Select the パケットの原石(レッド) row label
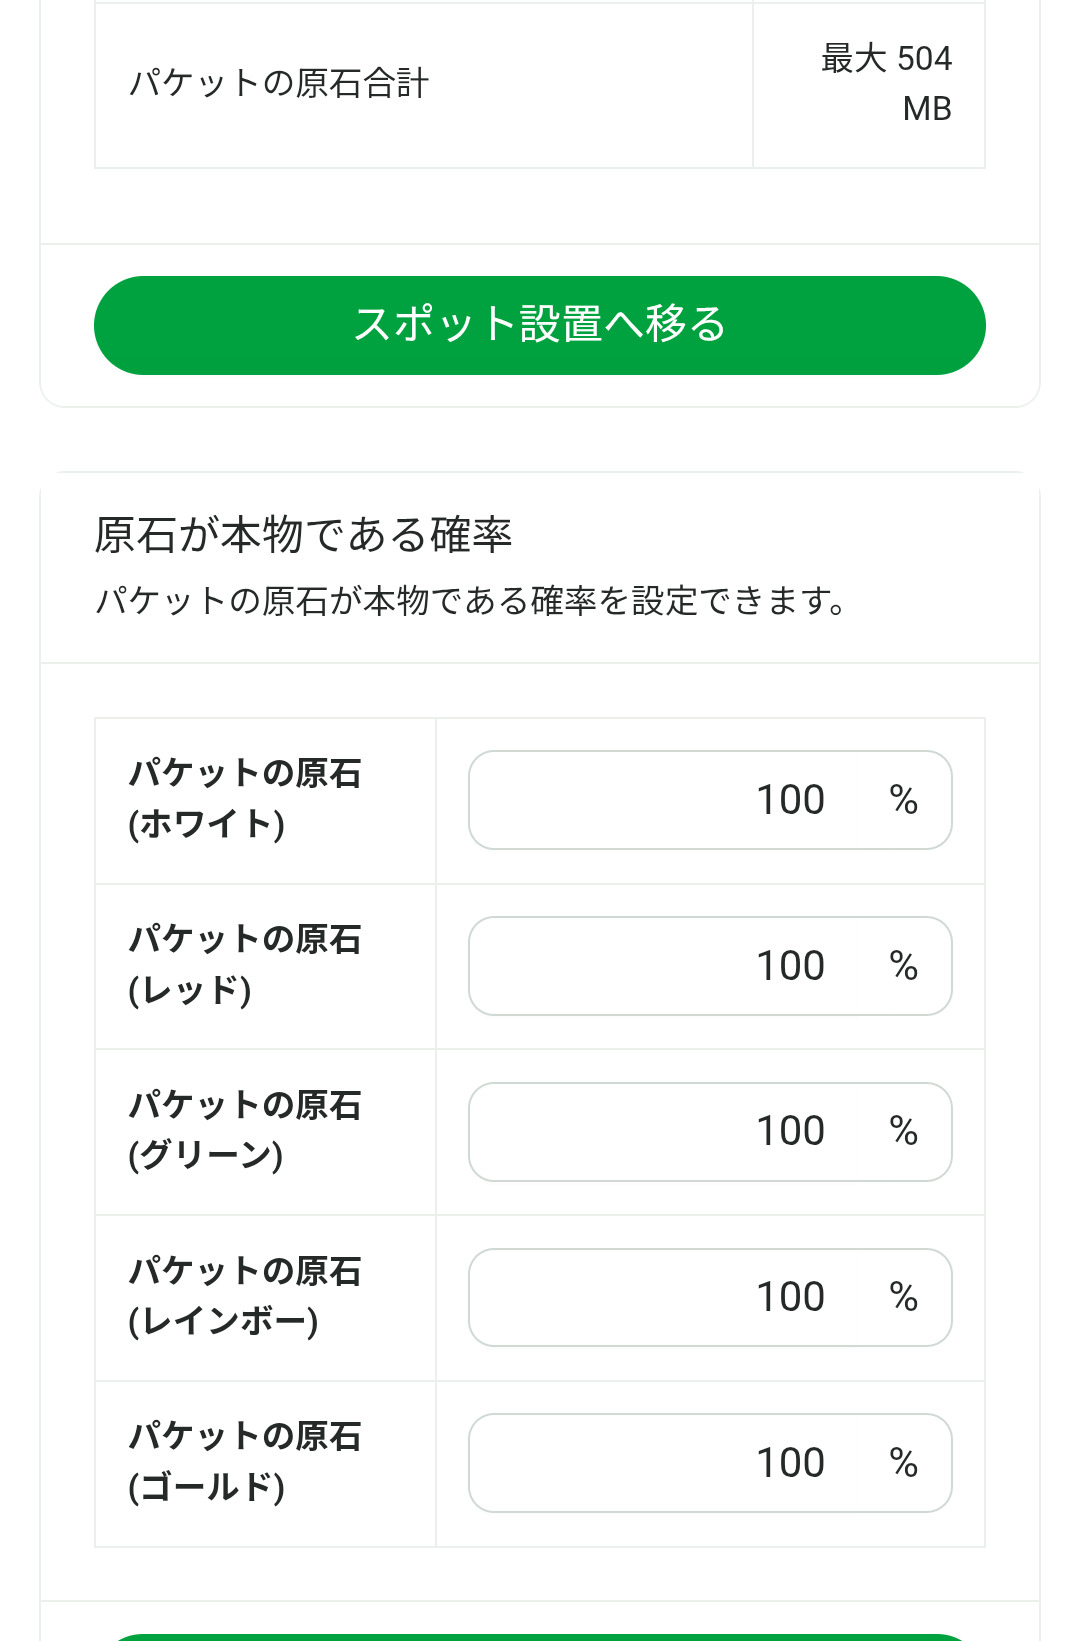 245,965
